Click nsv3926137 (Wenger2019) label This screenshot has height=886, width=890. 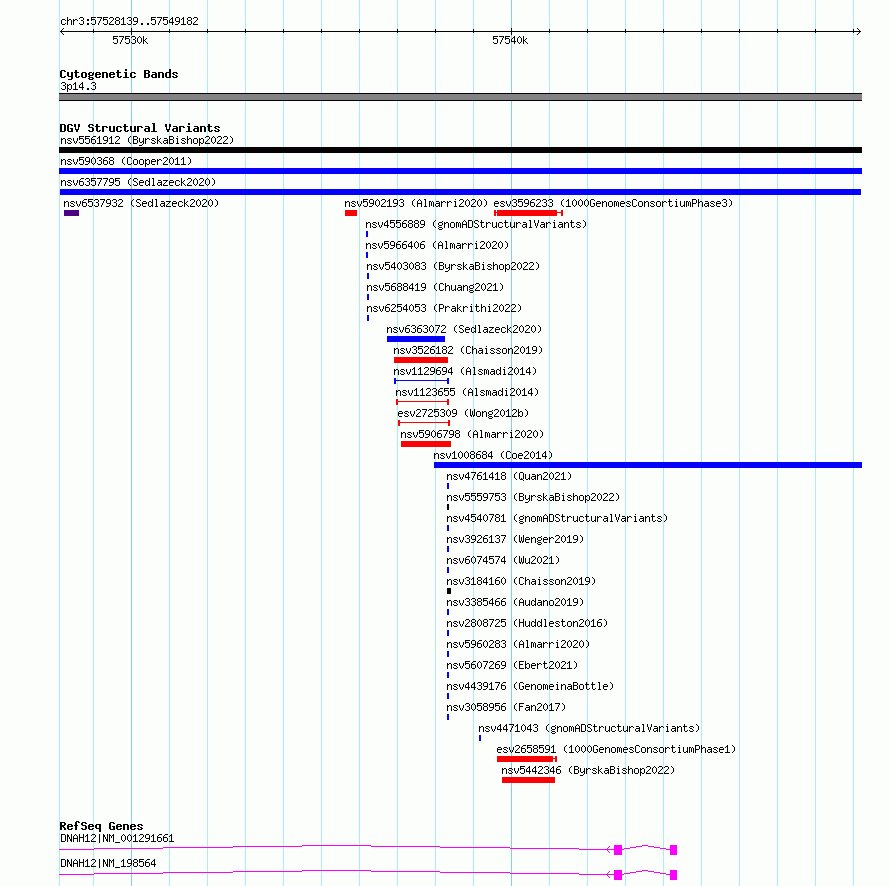click(x=515, y=539)
